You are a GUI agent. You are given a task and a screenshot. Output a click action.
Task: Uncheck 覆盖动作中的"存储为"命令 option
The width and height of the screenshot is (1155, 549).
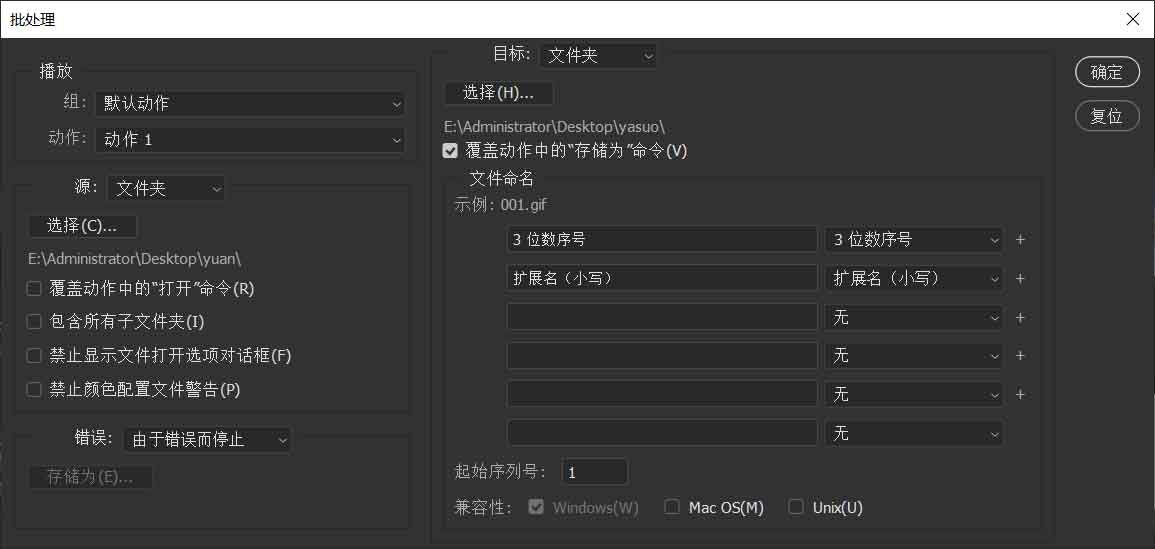click(x=450, y=151)
